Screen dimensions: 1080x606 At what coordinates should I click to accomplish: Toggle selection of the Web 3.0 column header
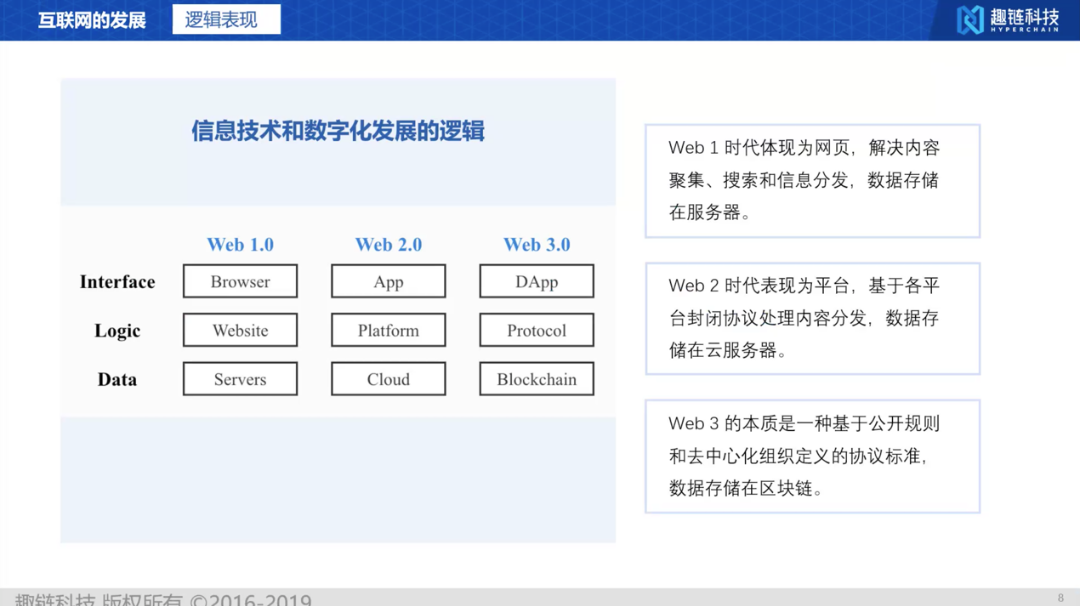point(536,244)
